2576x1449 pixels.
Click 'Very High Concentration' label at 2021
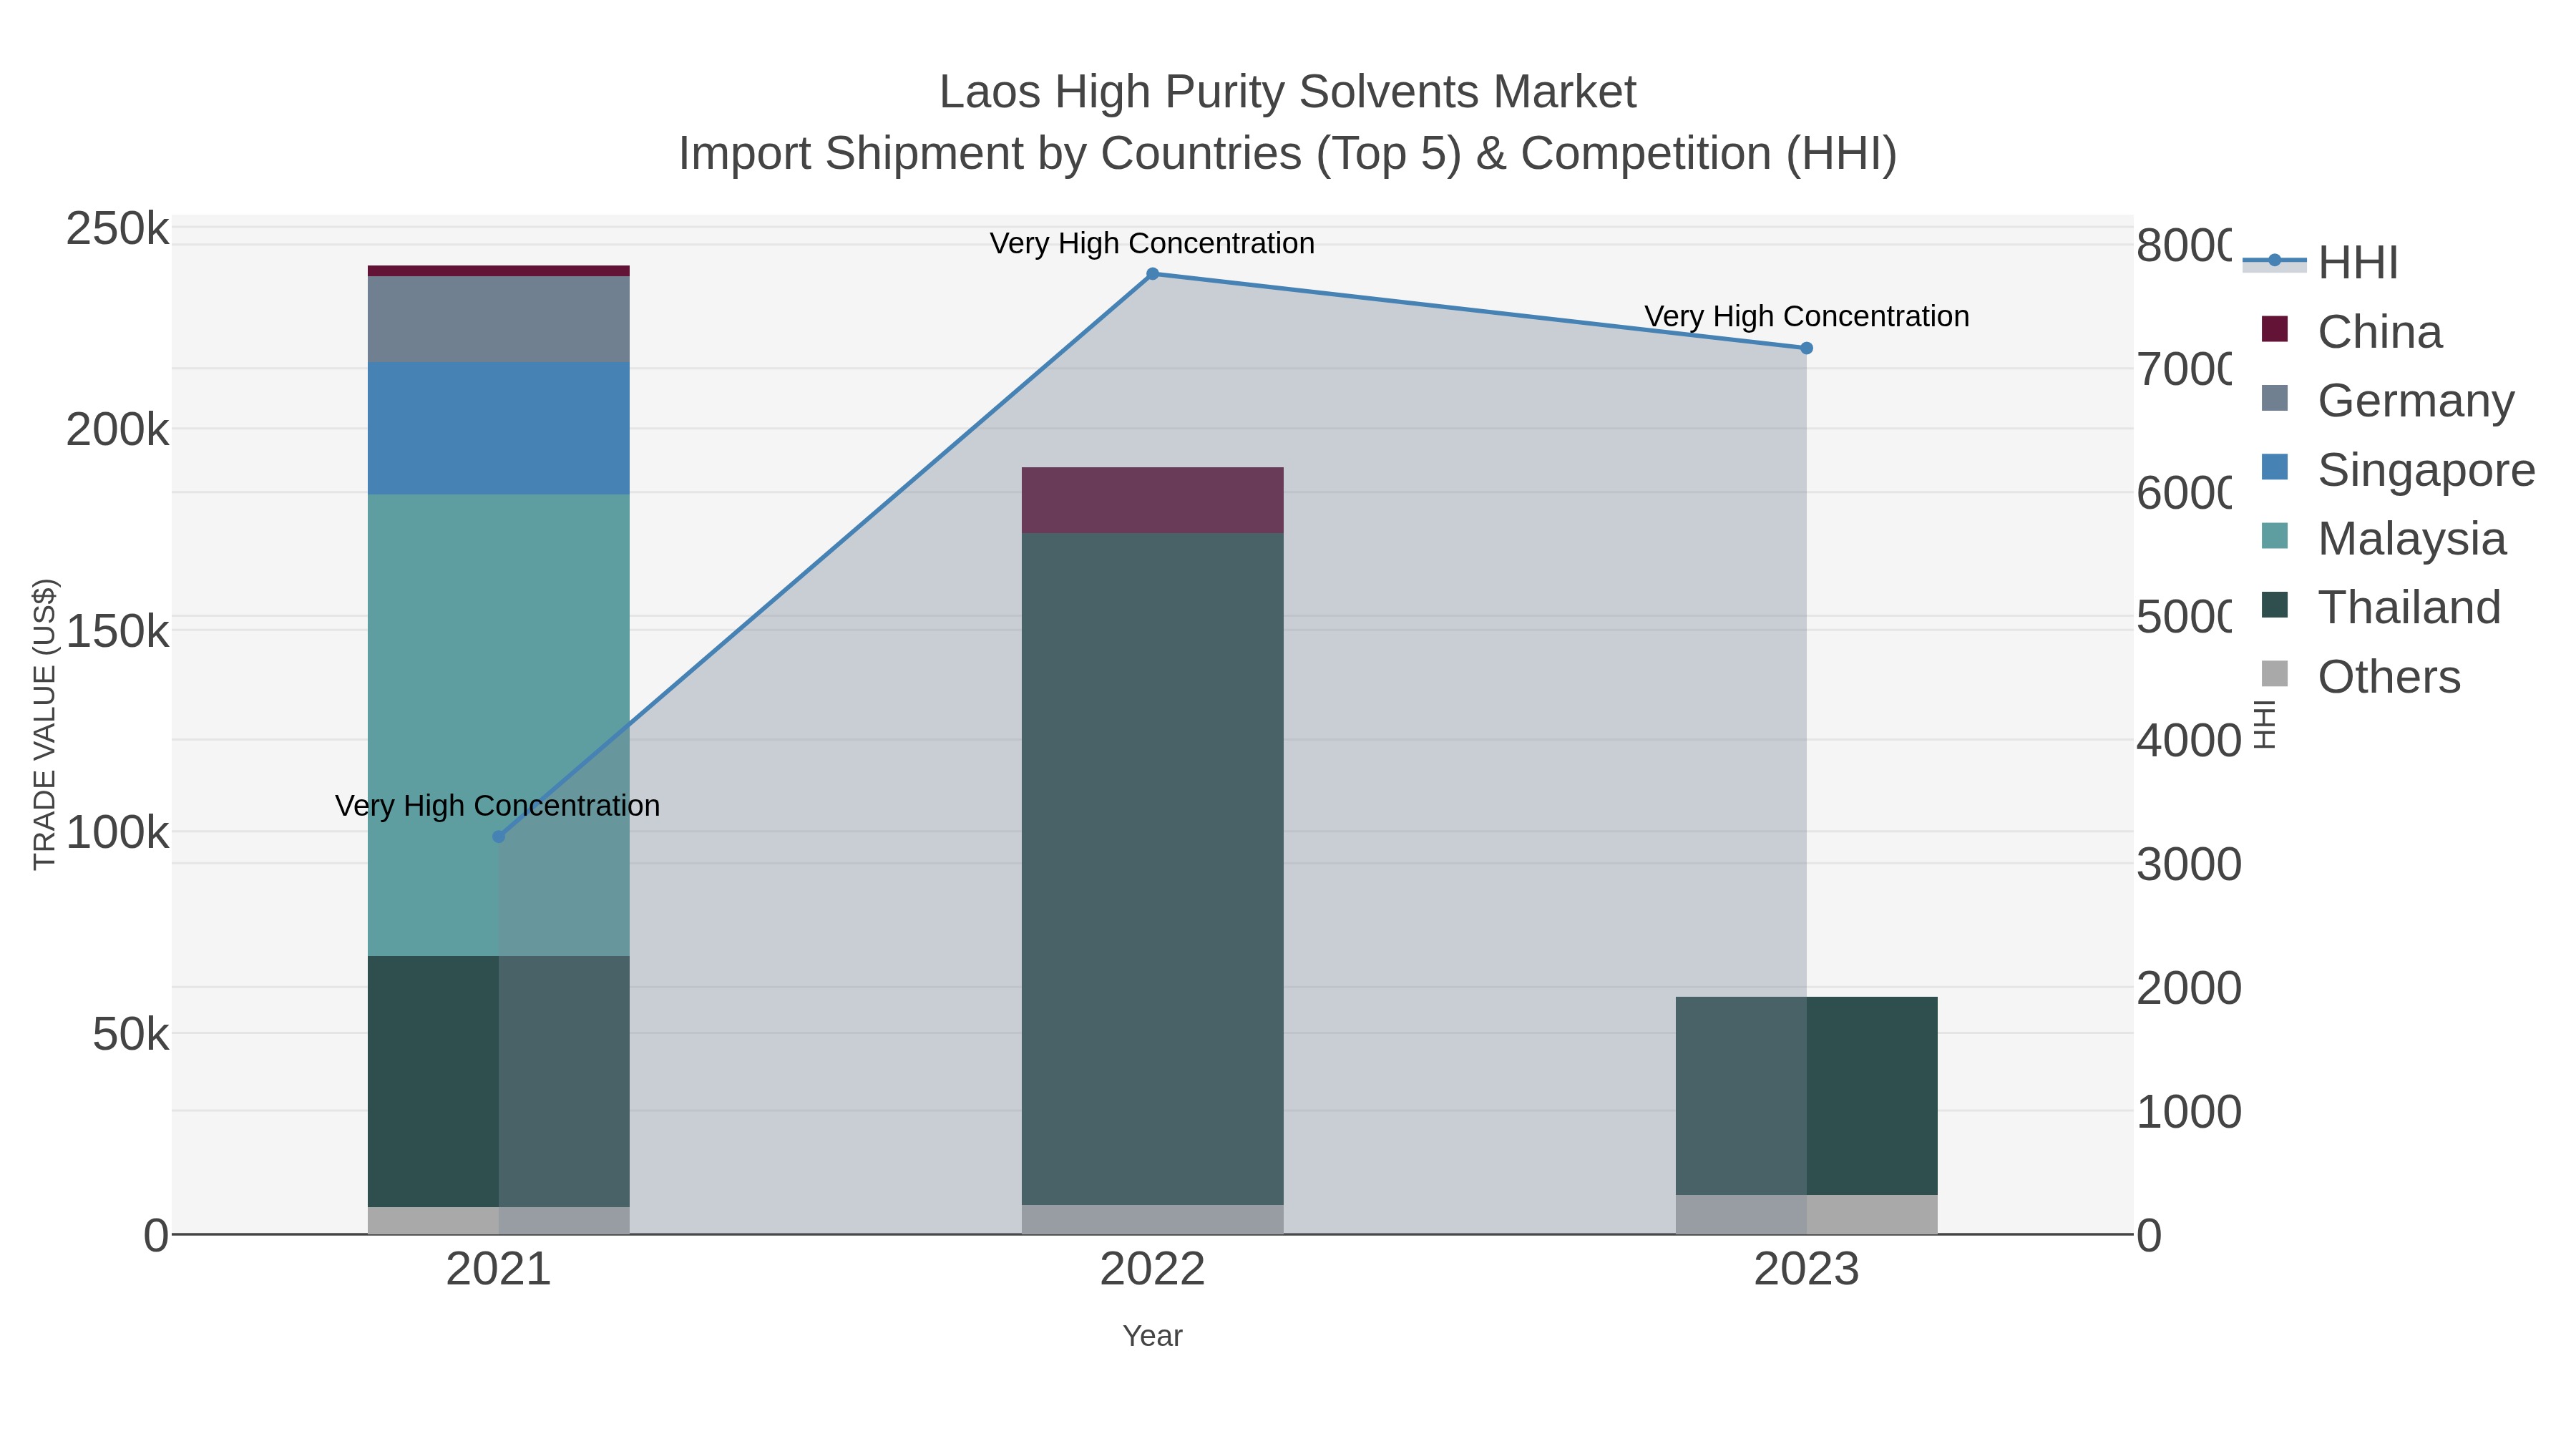497,806
